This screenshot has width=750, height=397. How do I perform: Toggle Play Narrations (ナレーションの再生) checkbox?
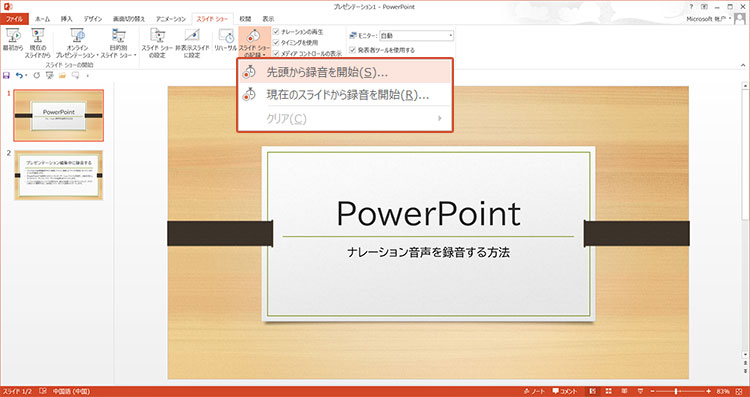276,32
